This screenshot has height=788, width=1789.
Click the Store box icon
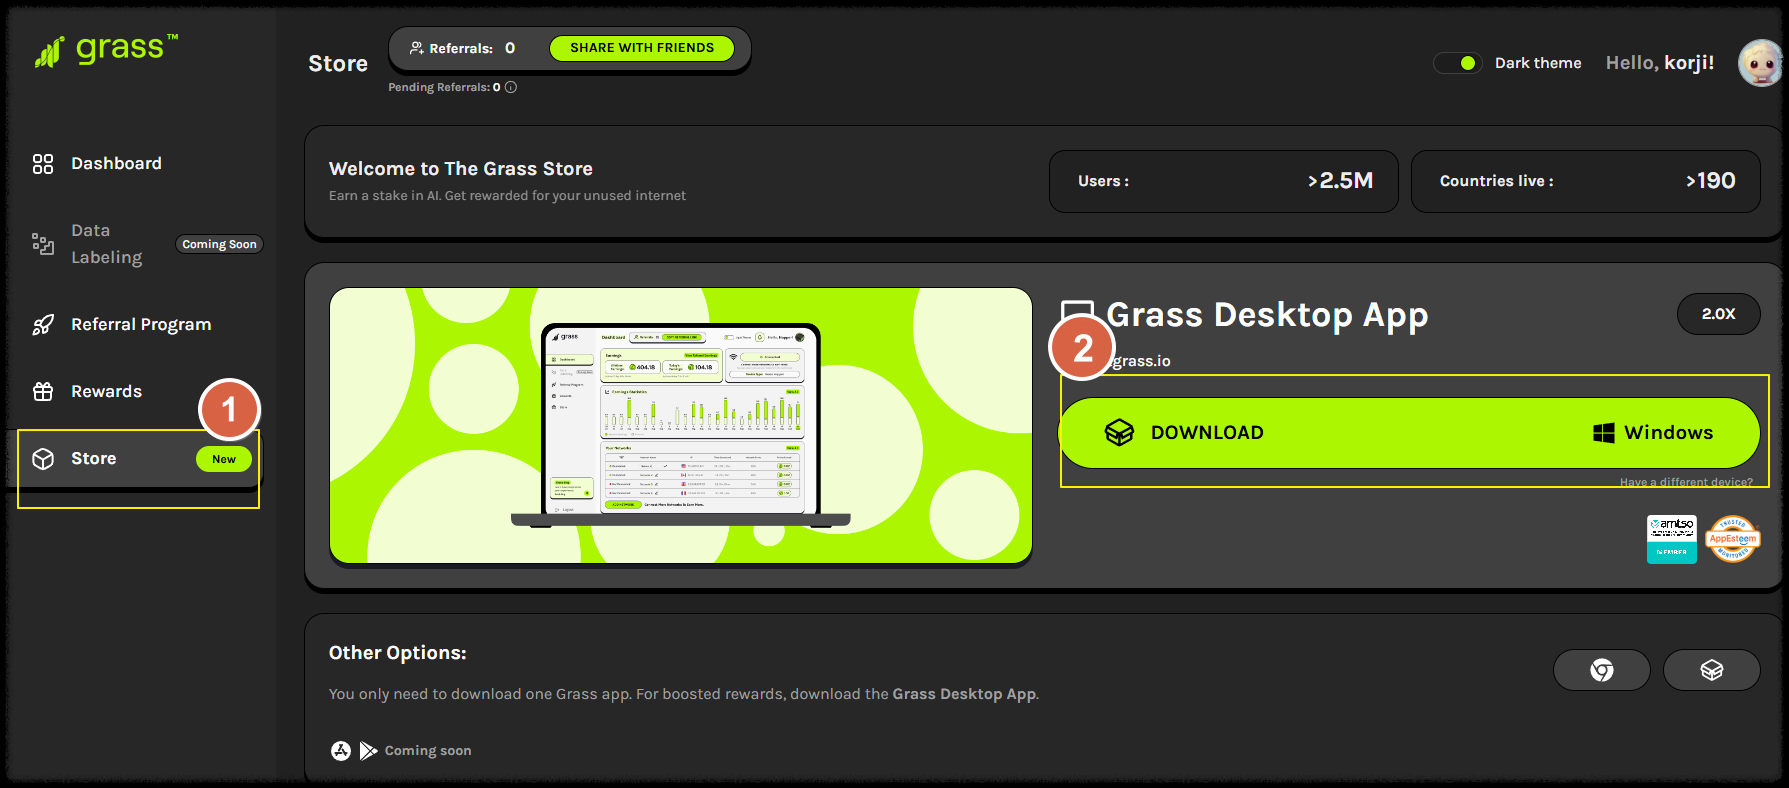43,459
